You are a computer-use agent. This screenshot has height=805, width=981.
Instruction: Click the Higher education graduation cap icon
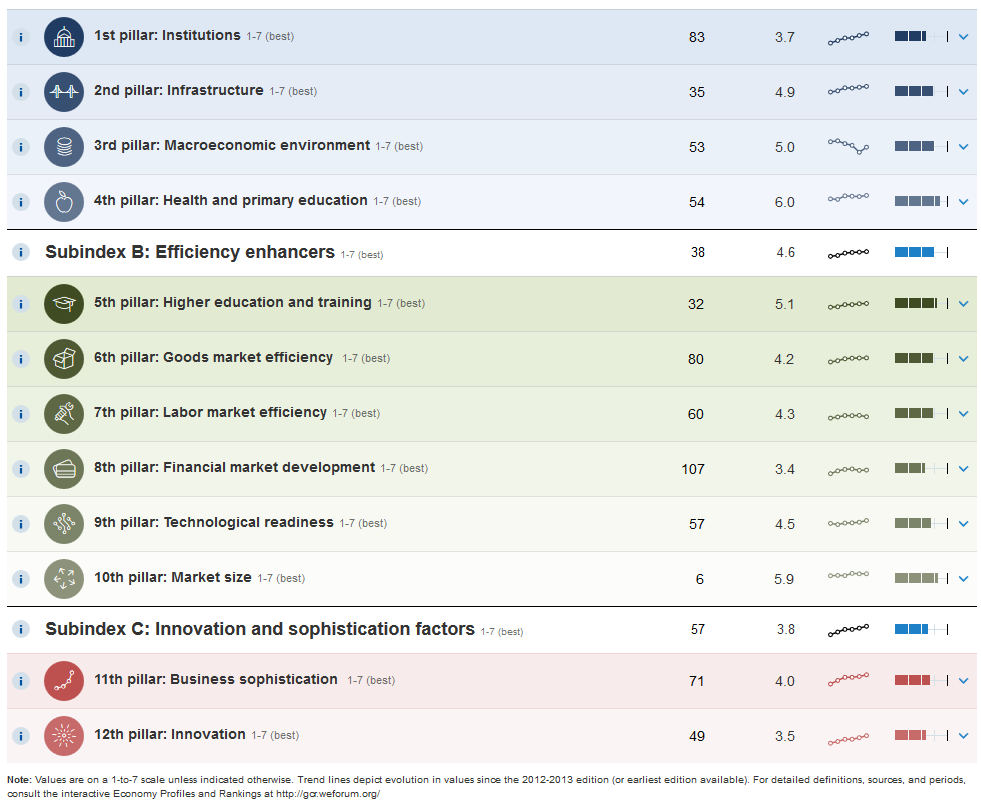64,304
